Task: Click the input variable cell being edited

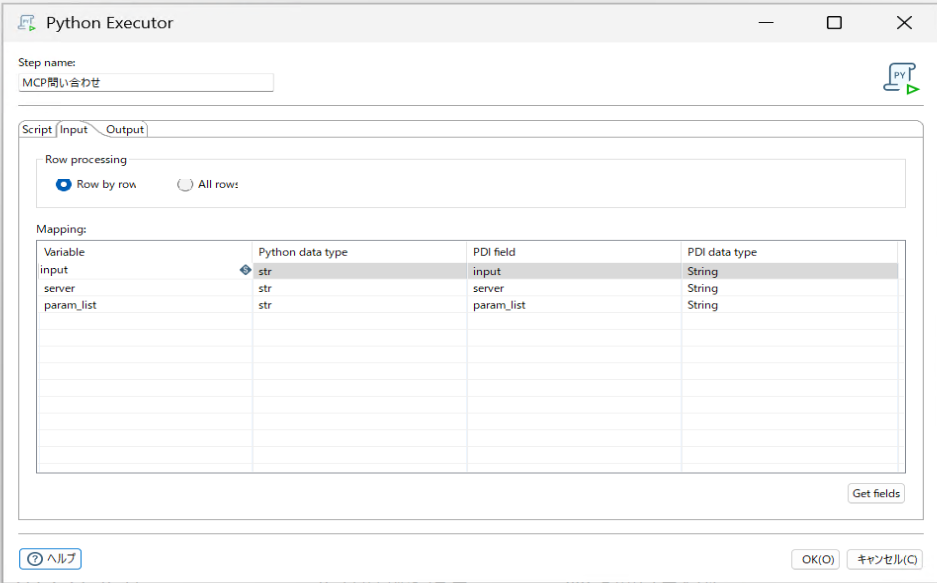Action: point(139,270)
